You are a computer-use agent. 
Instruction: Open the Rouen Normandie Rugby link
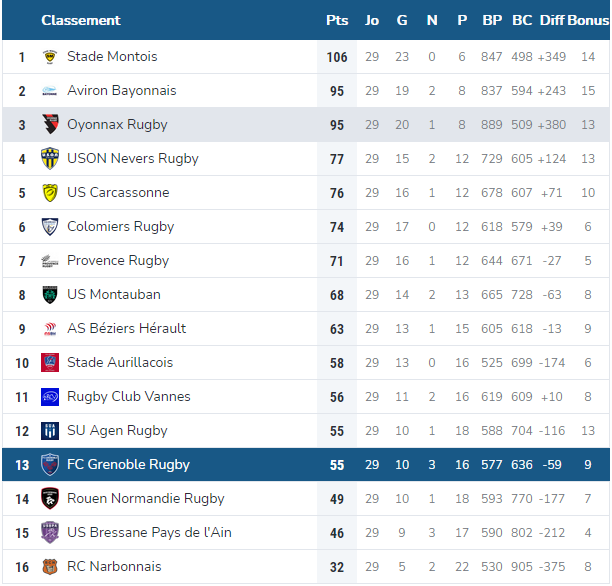pyautogui.click(x=146, y=499)
